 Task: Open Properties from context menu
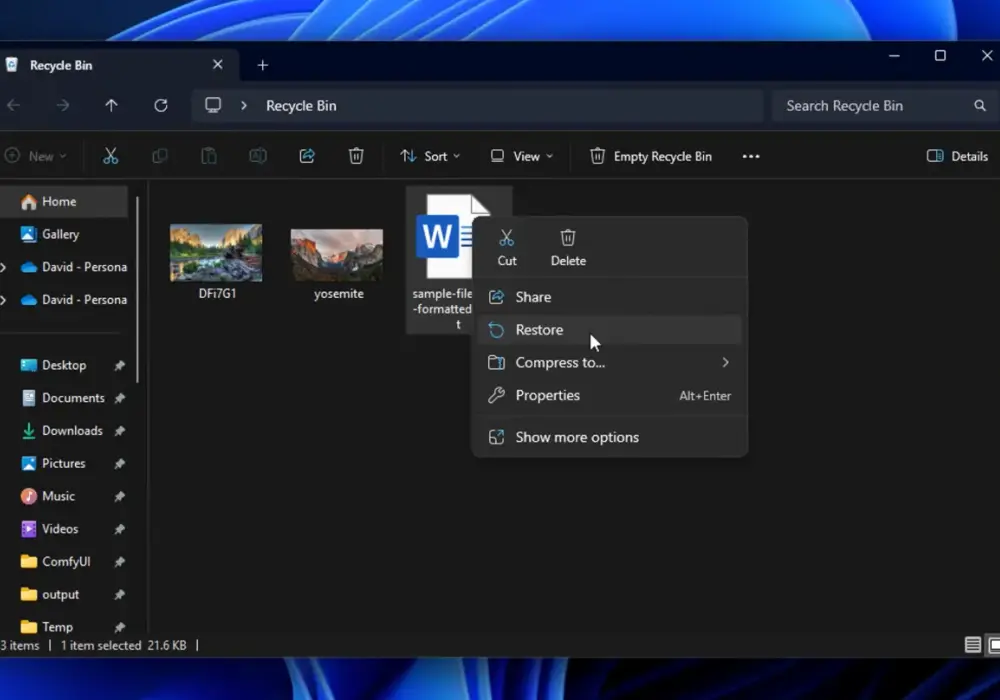(x=610, y=395)
